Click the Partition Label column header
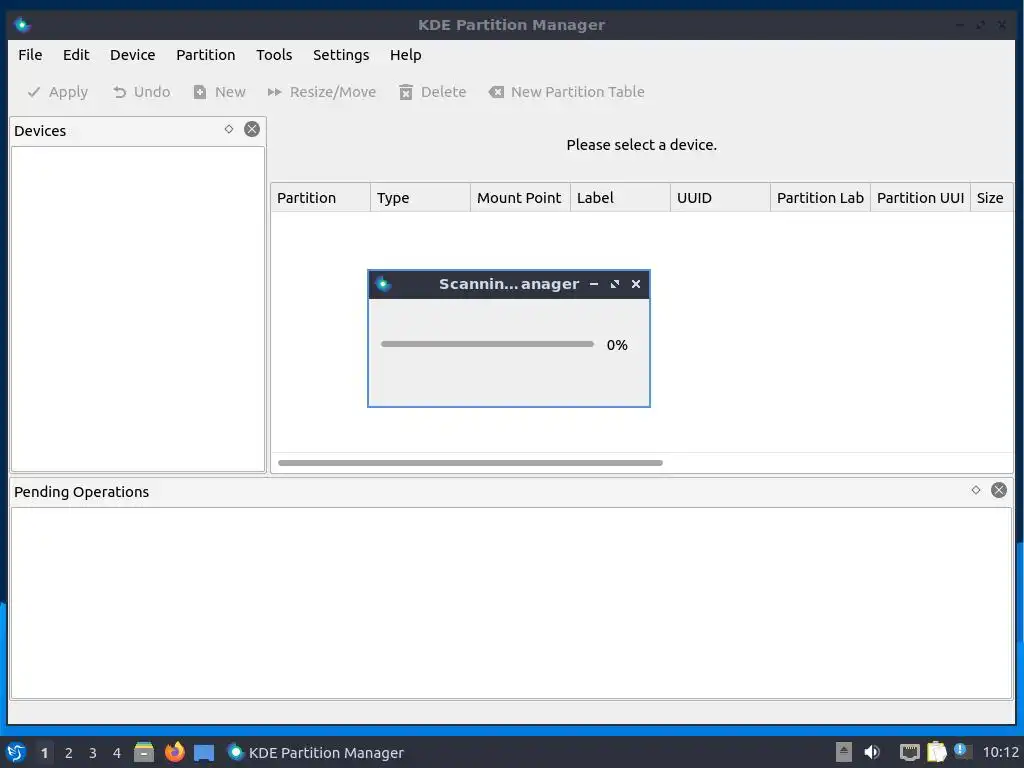The height and width of the screenshot is (768, 1024). tap(820, 198)
